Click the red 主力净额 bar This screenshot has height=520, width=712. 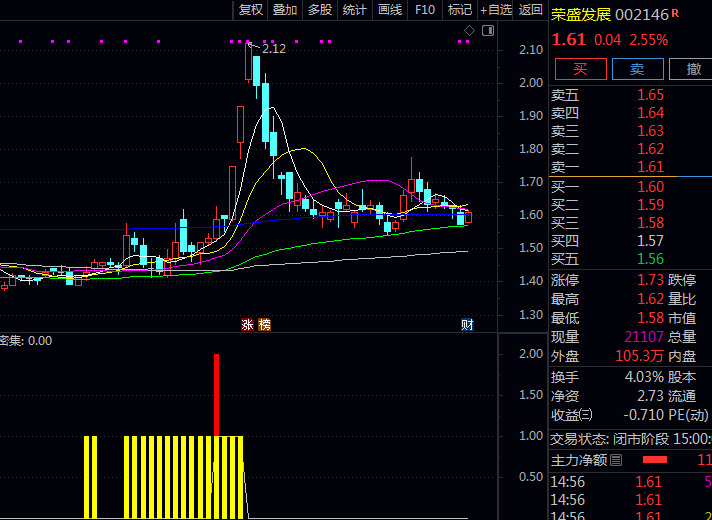(x=655, y=460)
